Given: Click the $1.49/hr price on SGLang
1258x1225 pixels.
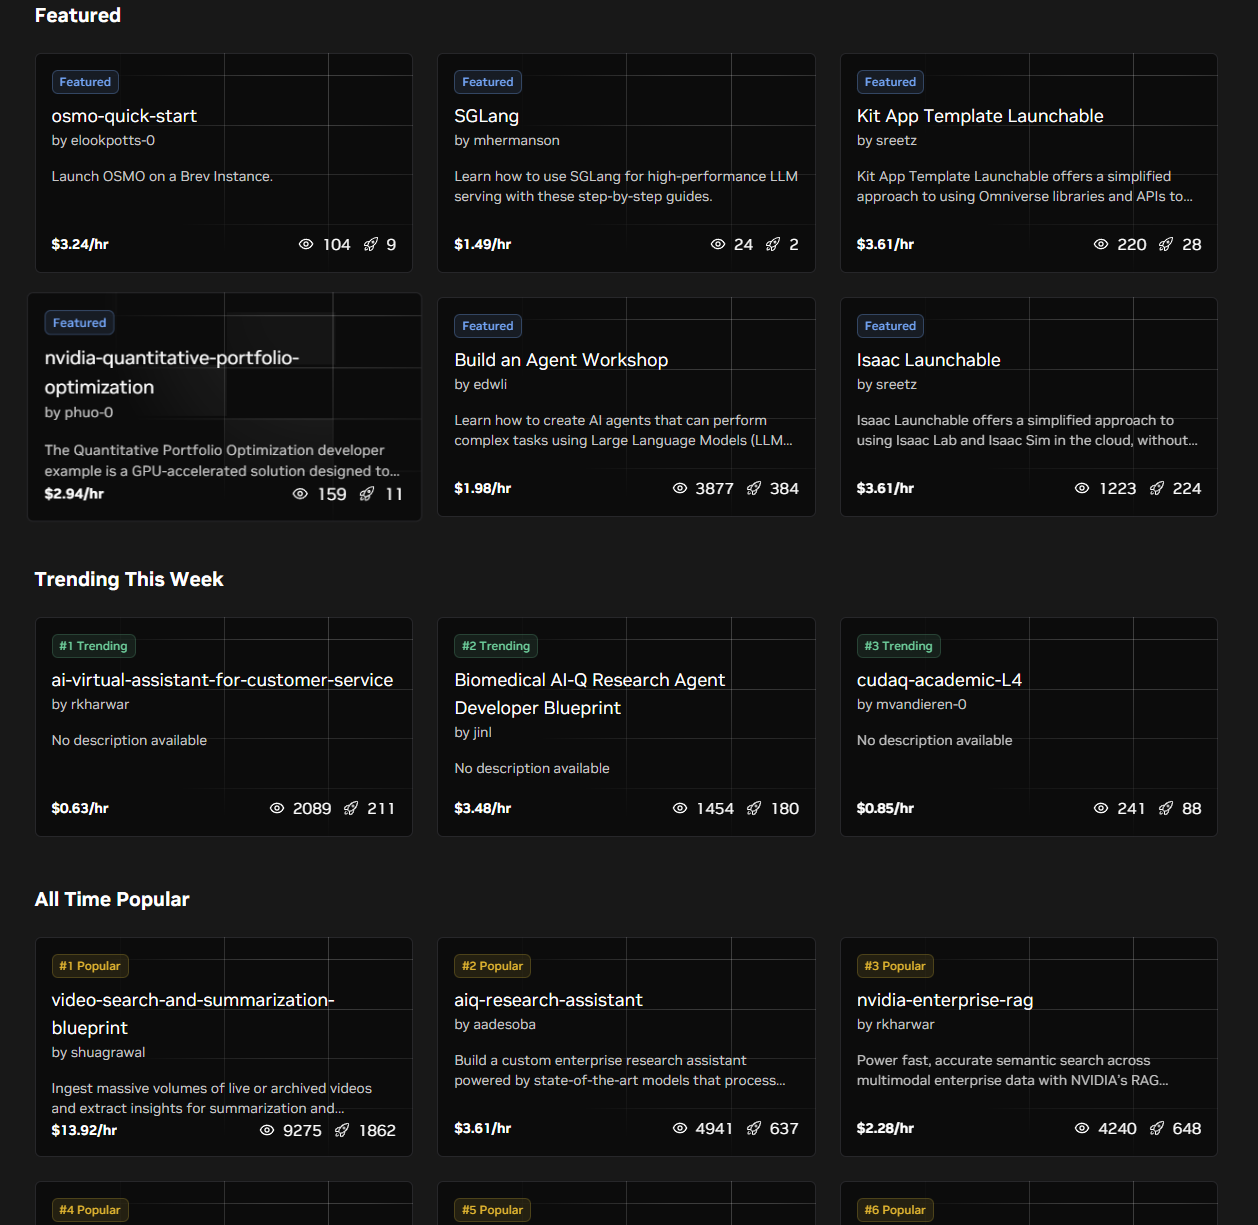Looking at the screenshot, I should [x=482, y=244].
